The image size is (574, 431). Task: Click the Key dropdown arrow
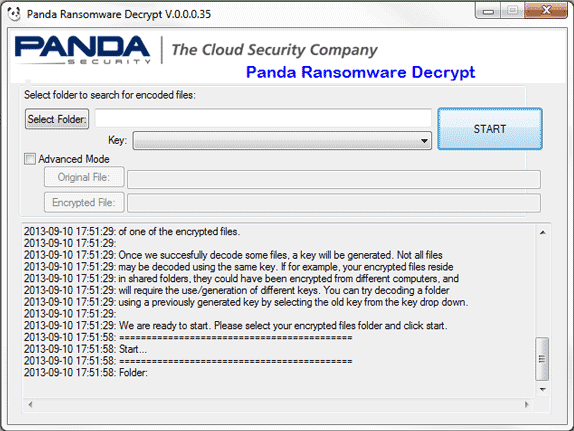tap(424, 141)
